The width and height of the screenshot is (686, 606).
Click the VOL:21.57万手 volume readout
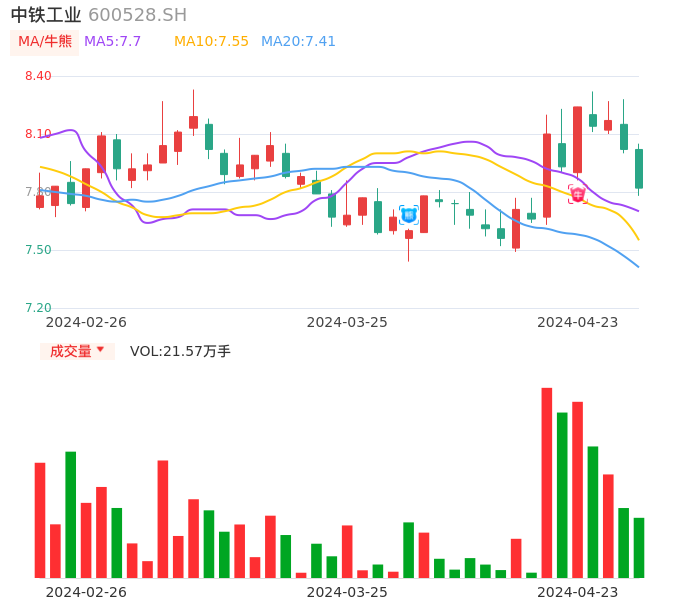coord(180,351)
